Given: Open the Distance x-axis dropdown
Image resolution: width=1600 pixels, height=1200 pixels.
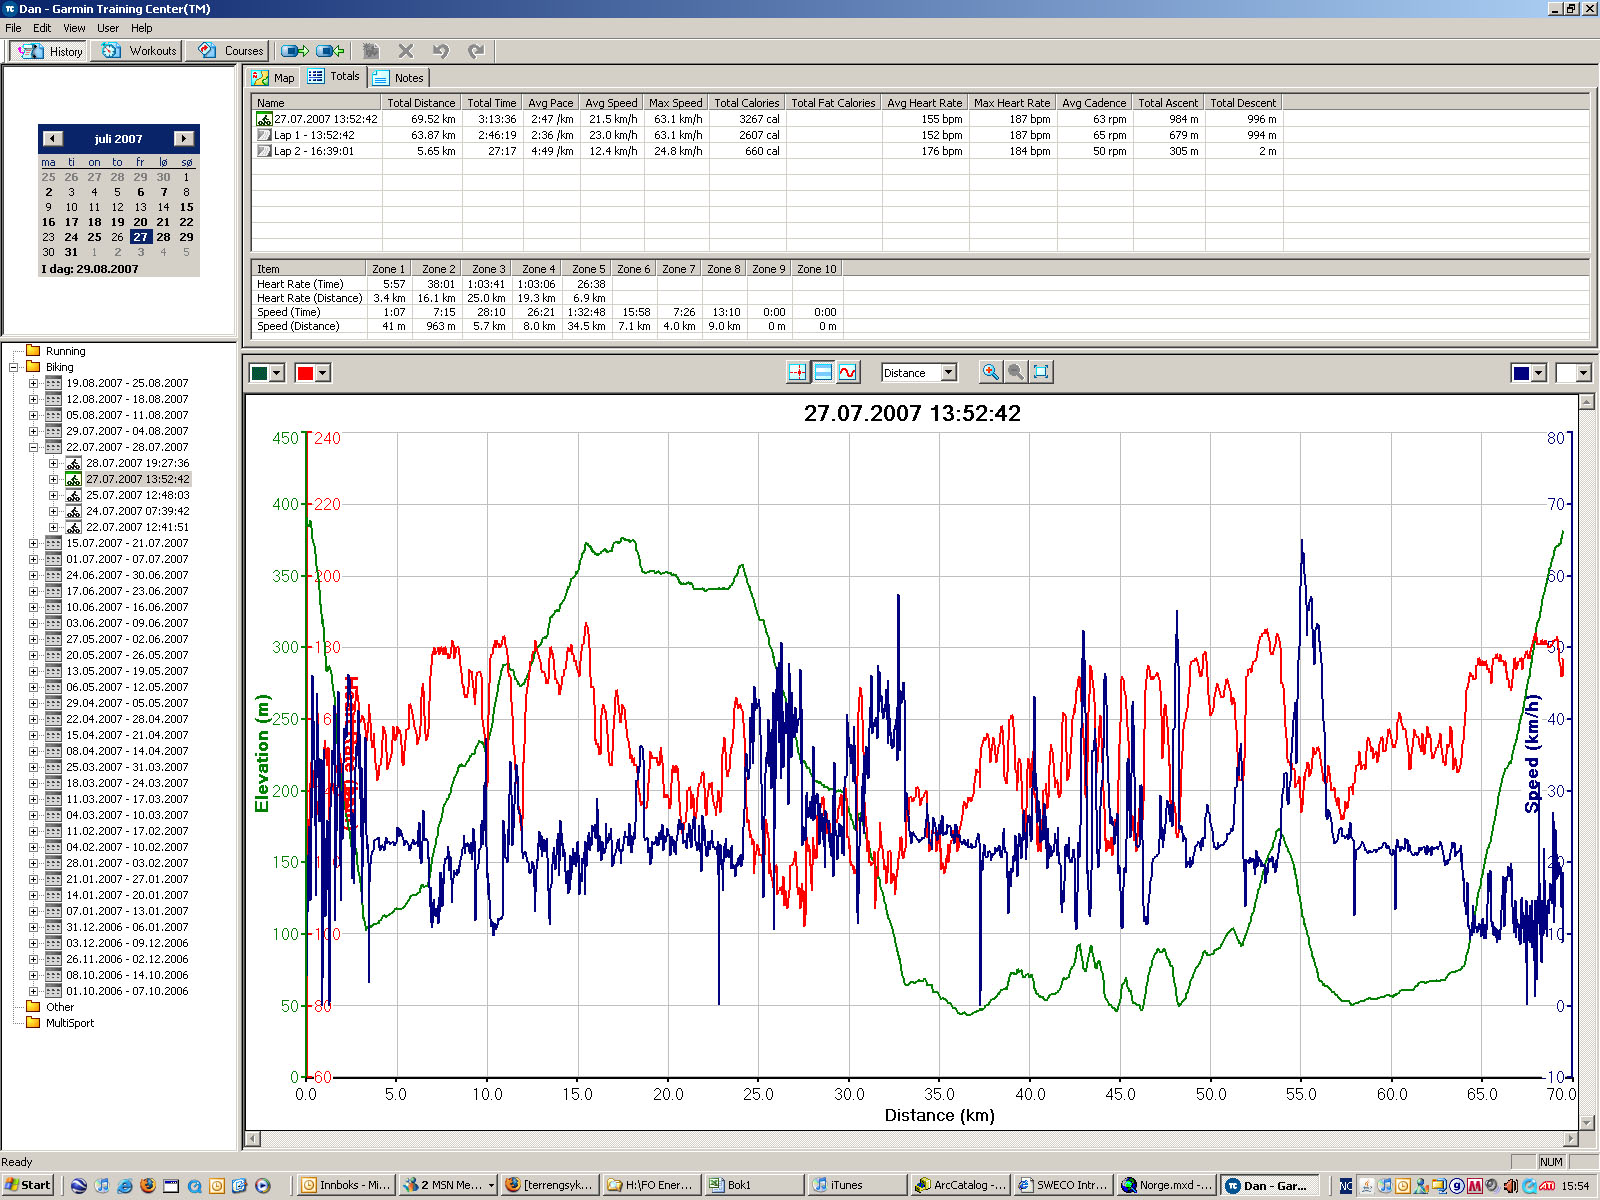Looking at the screenshot, I should click(949, 373).
